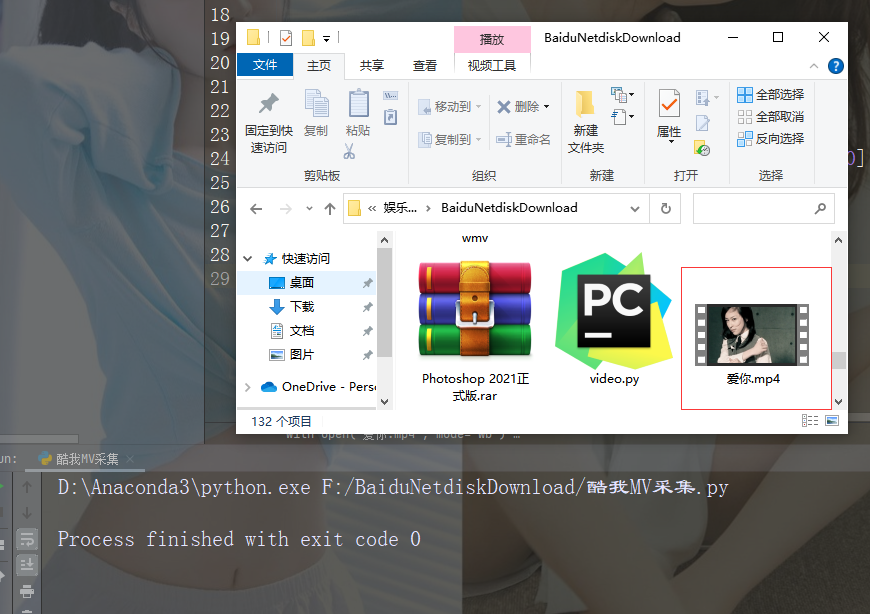
Task: Click 全部取消 select none button
Action: (771, 117)
